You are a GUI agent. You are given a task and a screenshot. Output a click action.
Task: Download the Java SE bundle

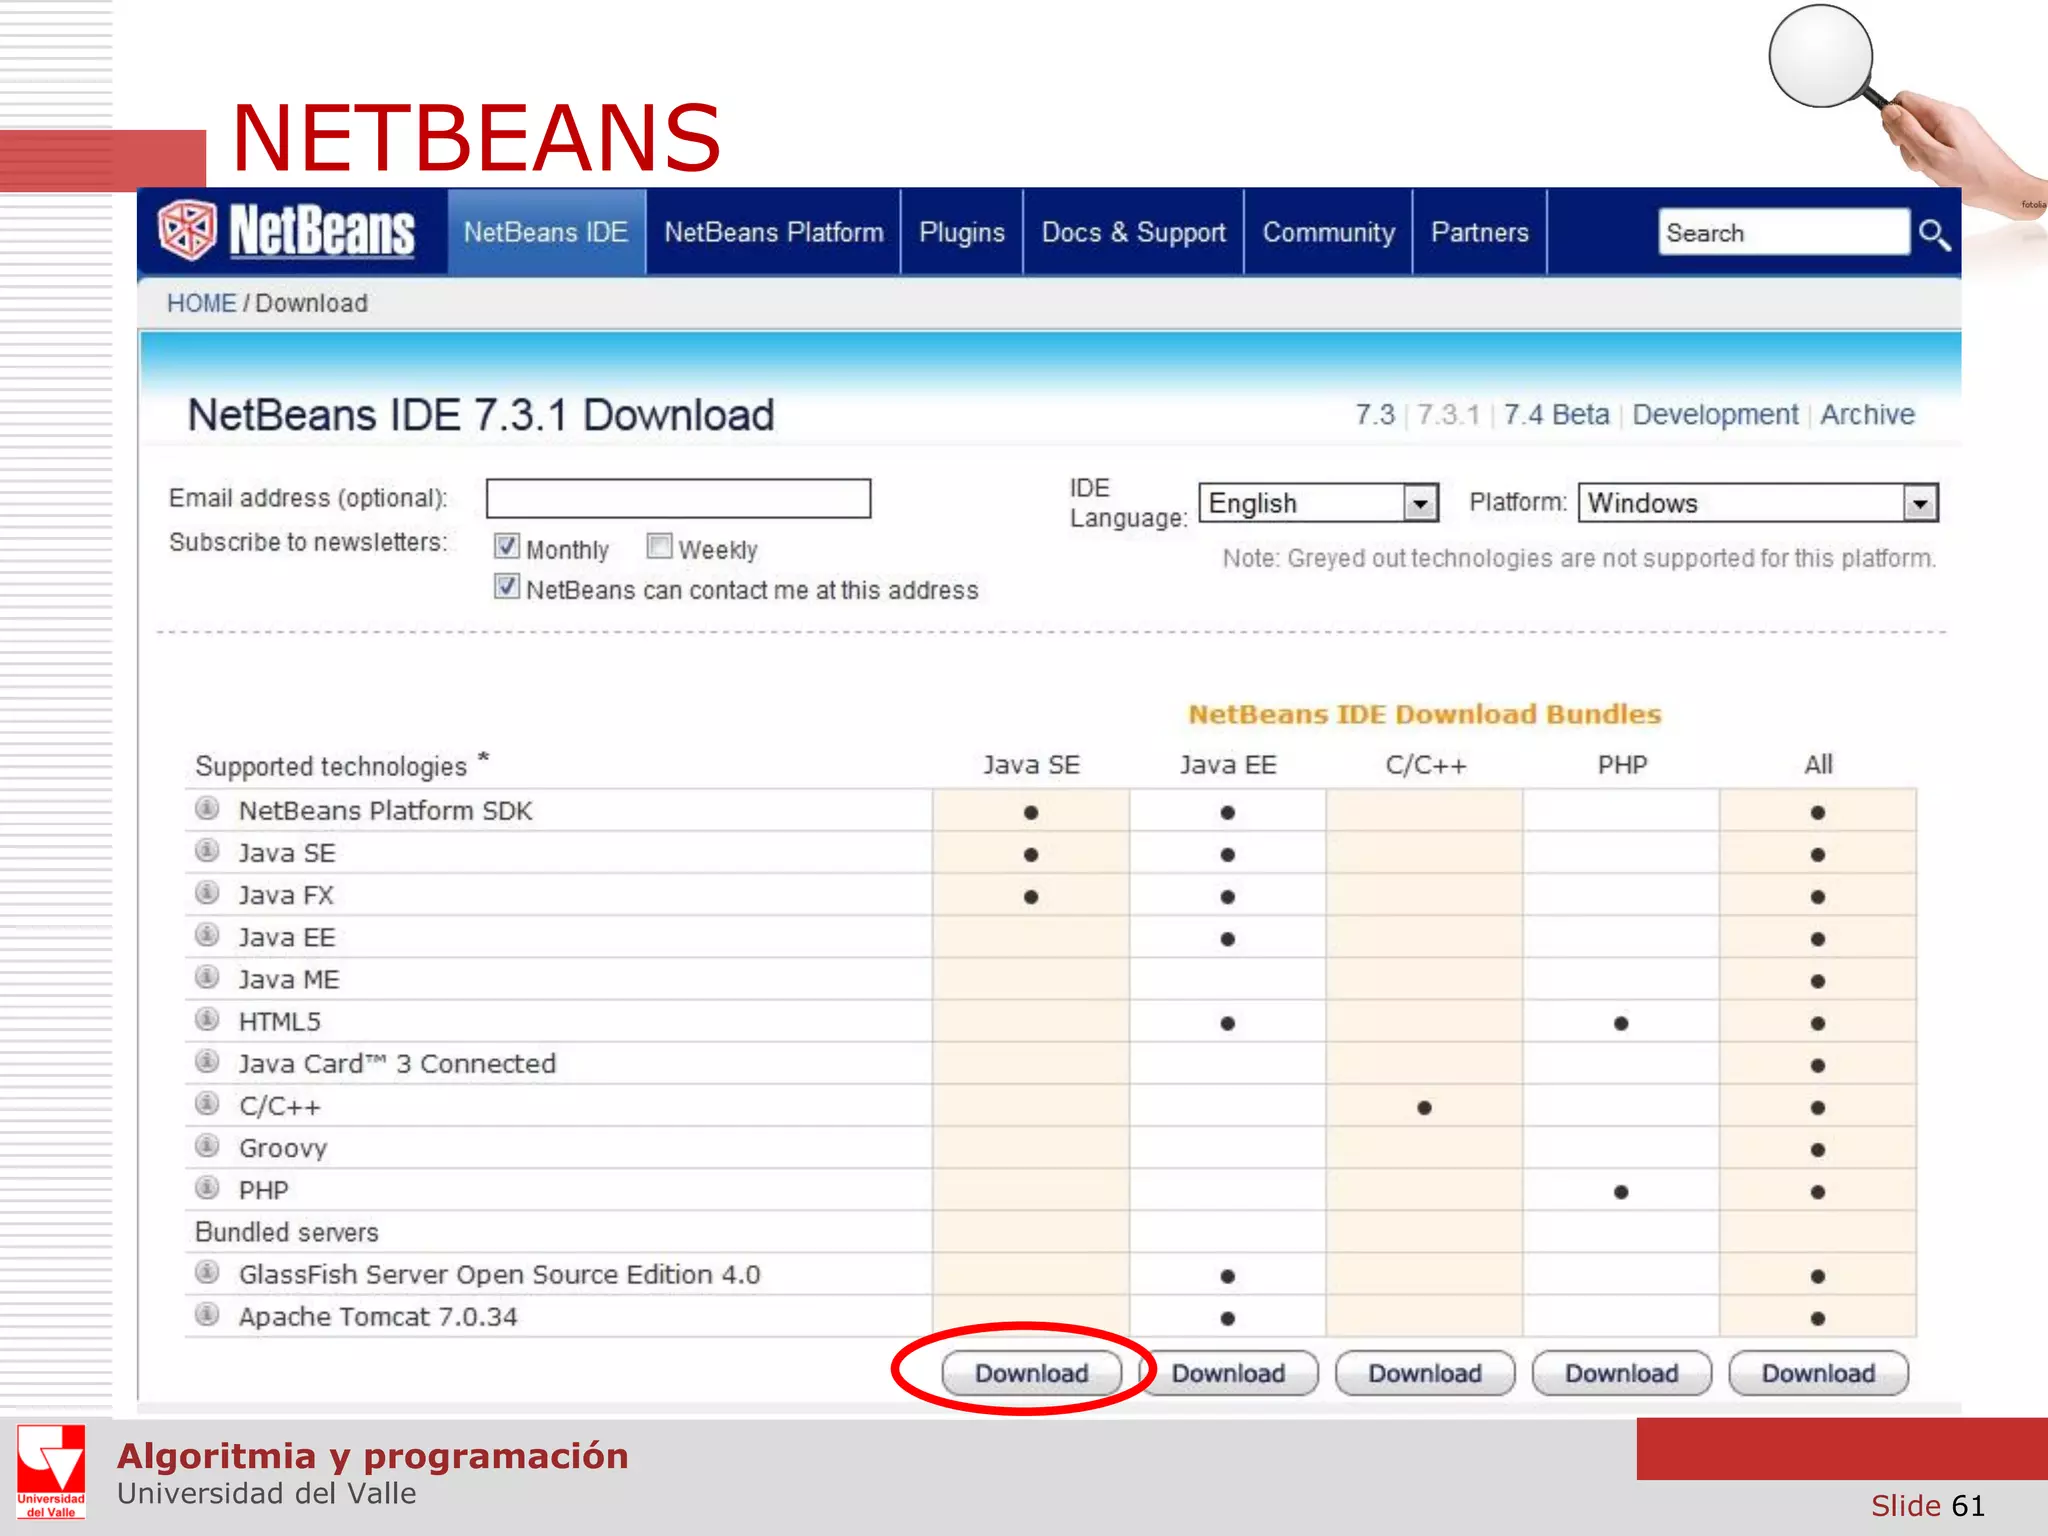pyautogui.click(x=1031, y=1374)
